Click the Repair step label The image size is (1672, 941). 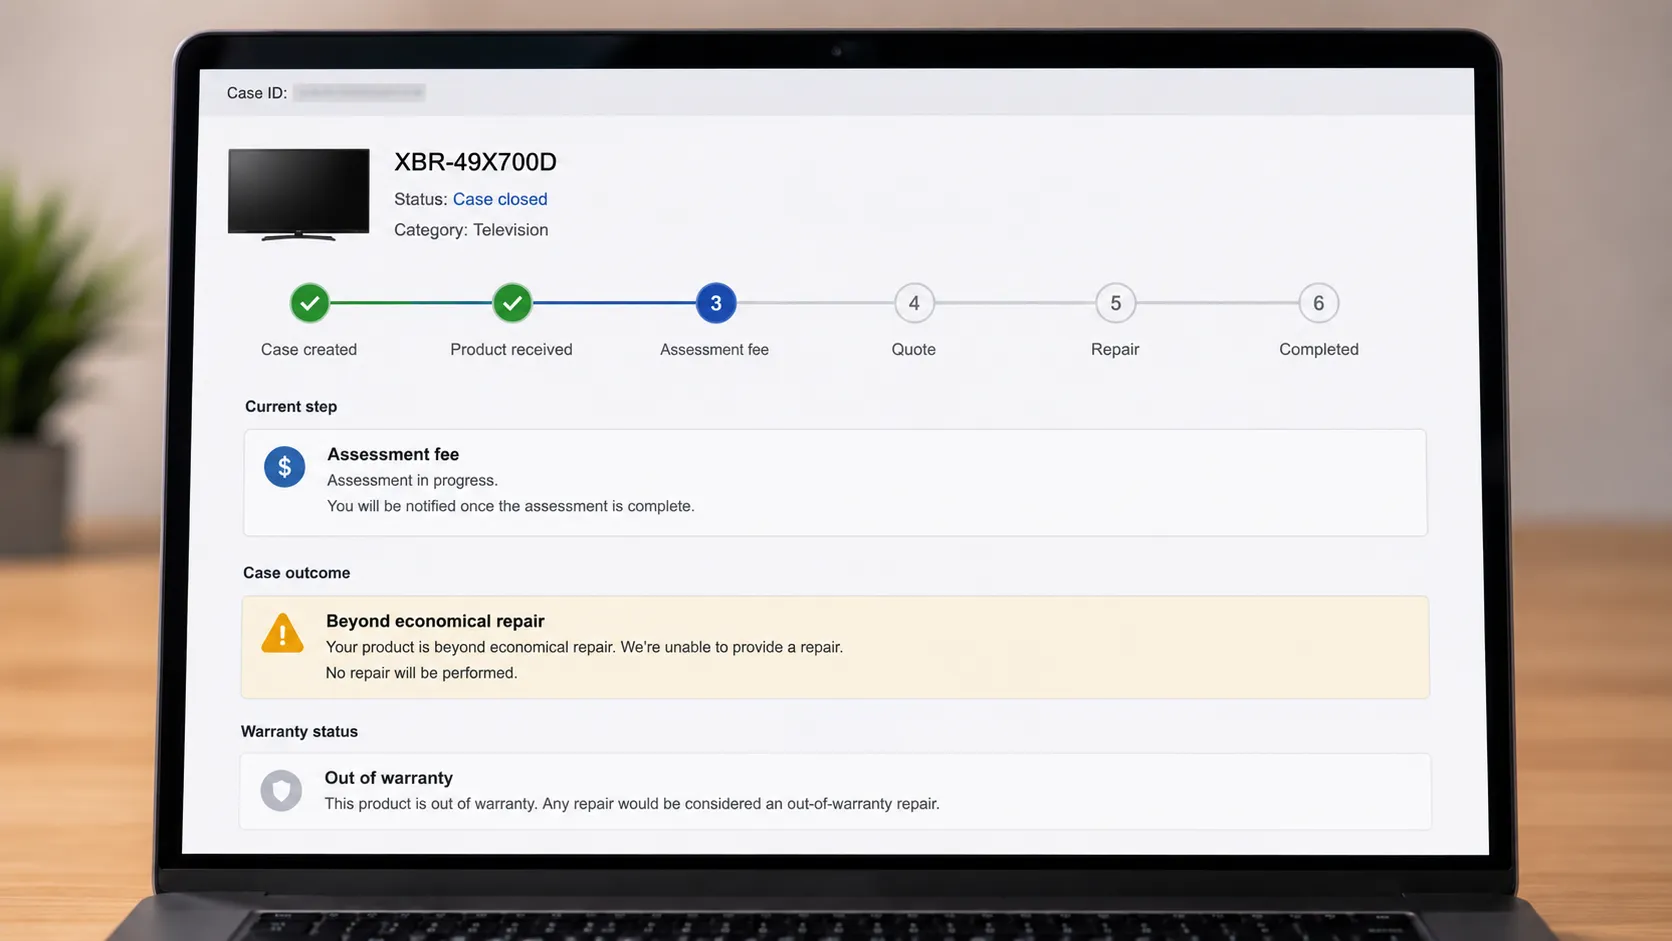point(1115,349)
